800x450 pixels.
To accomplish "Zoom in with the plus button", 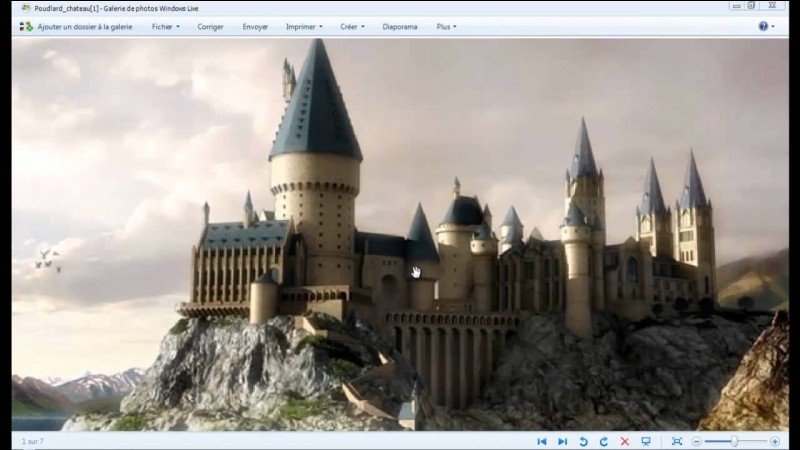I will tap(775, 441).
